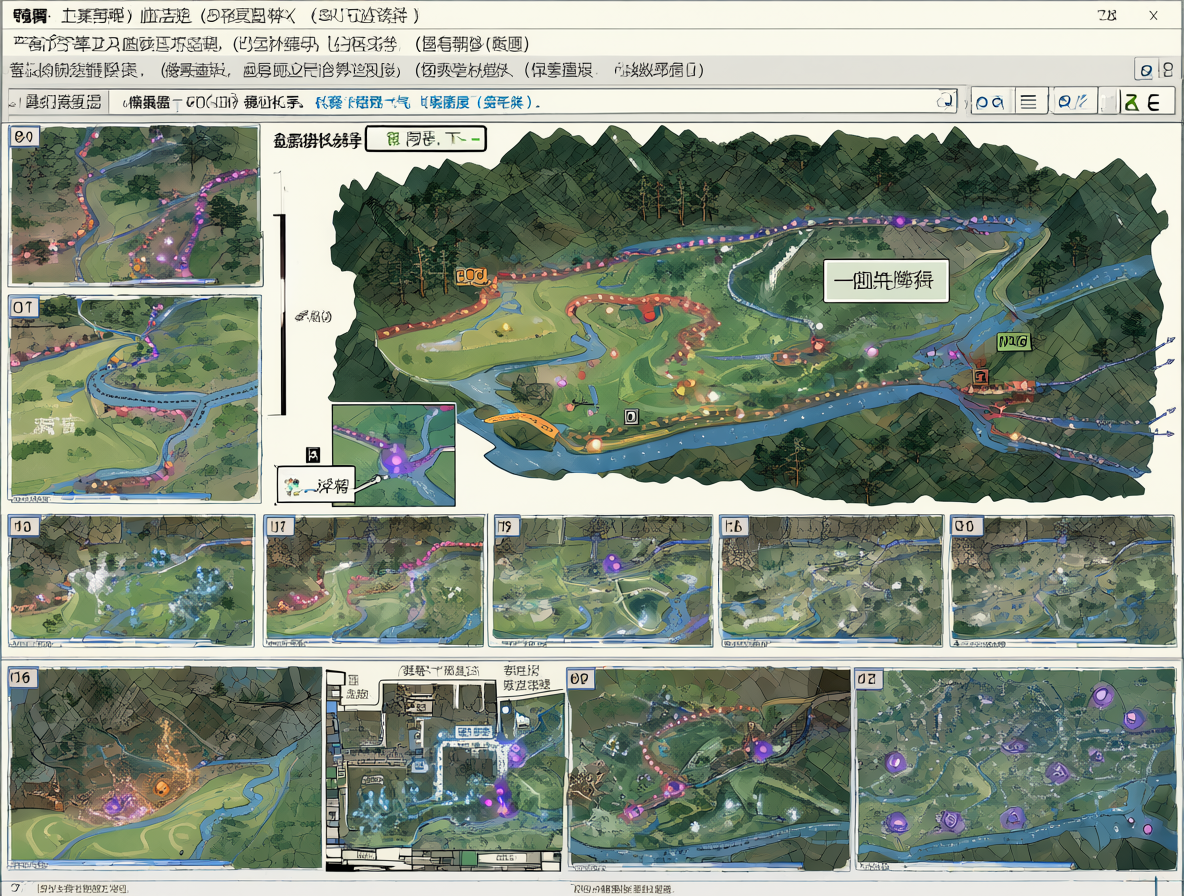1184x896 pixels.
Task: Click the green Z icon in the toolbar
Action: coord(1130,102)
